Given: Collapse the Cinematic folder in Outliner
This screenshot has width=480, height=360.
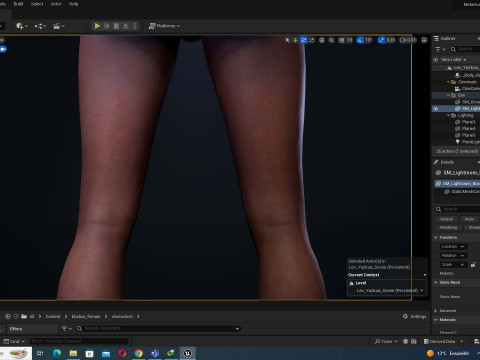Looking at the screenshot, I should click(448, 82).
